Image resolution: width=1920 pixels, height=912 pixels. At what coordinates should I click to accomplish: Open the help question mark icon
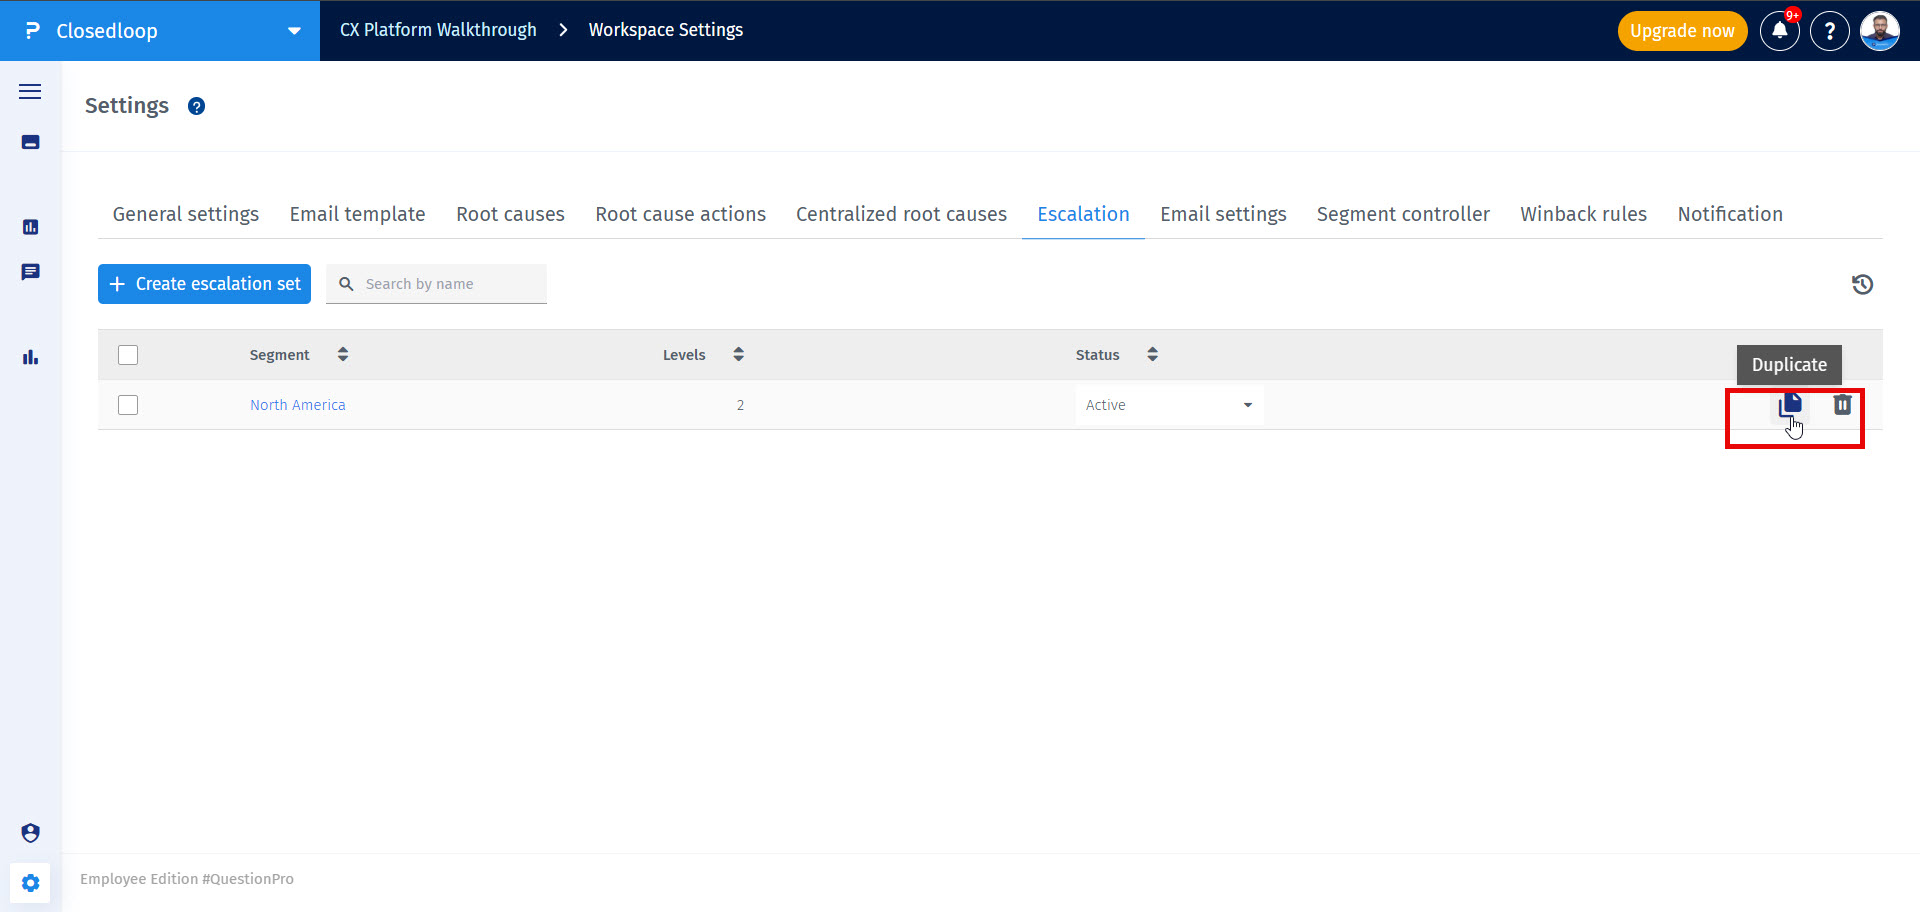click(1830, 31)
